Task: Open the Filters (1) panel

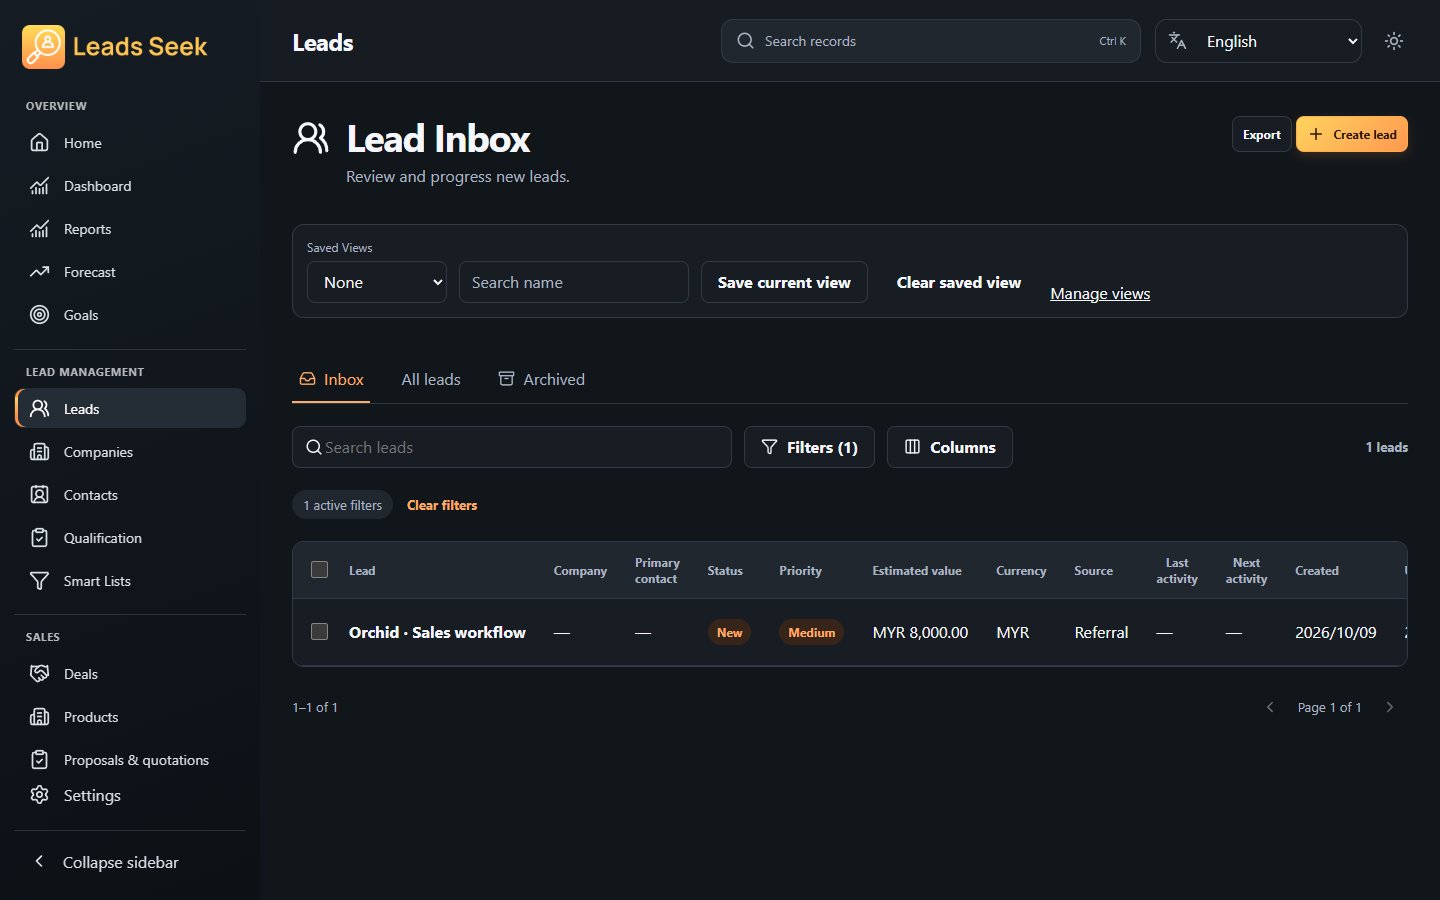Action: [809, 447]
